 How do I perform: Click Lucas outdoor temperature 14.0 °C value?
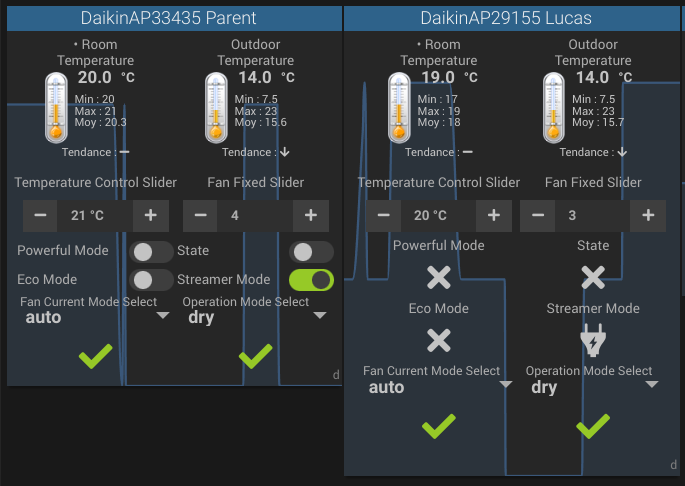pyautogui.click(x=604, y=77)
